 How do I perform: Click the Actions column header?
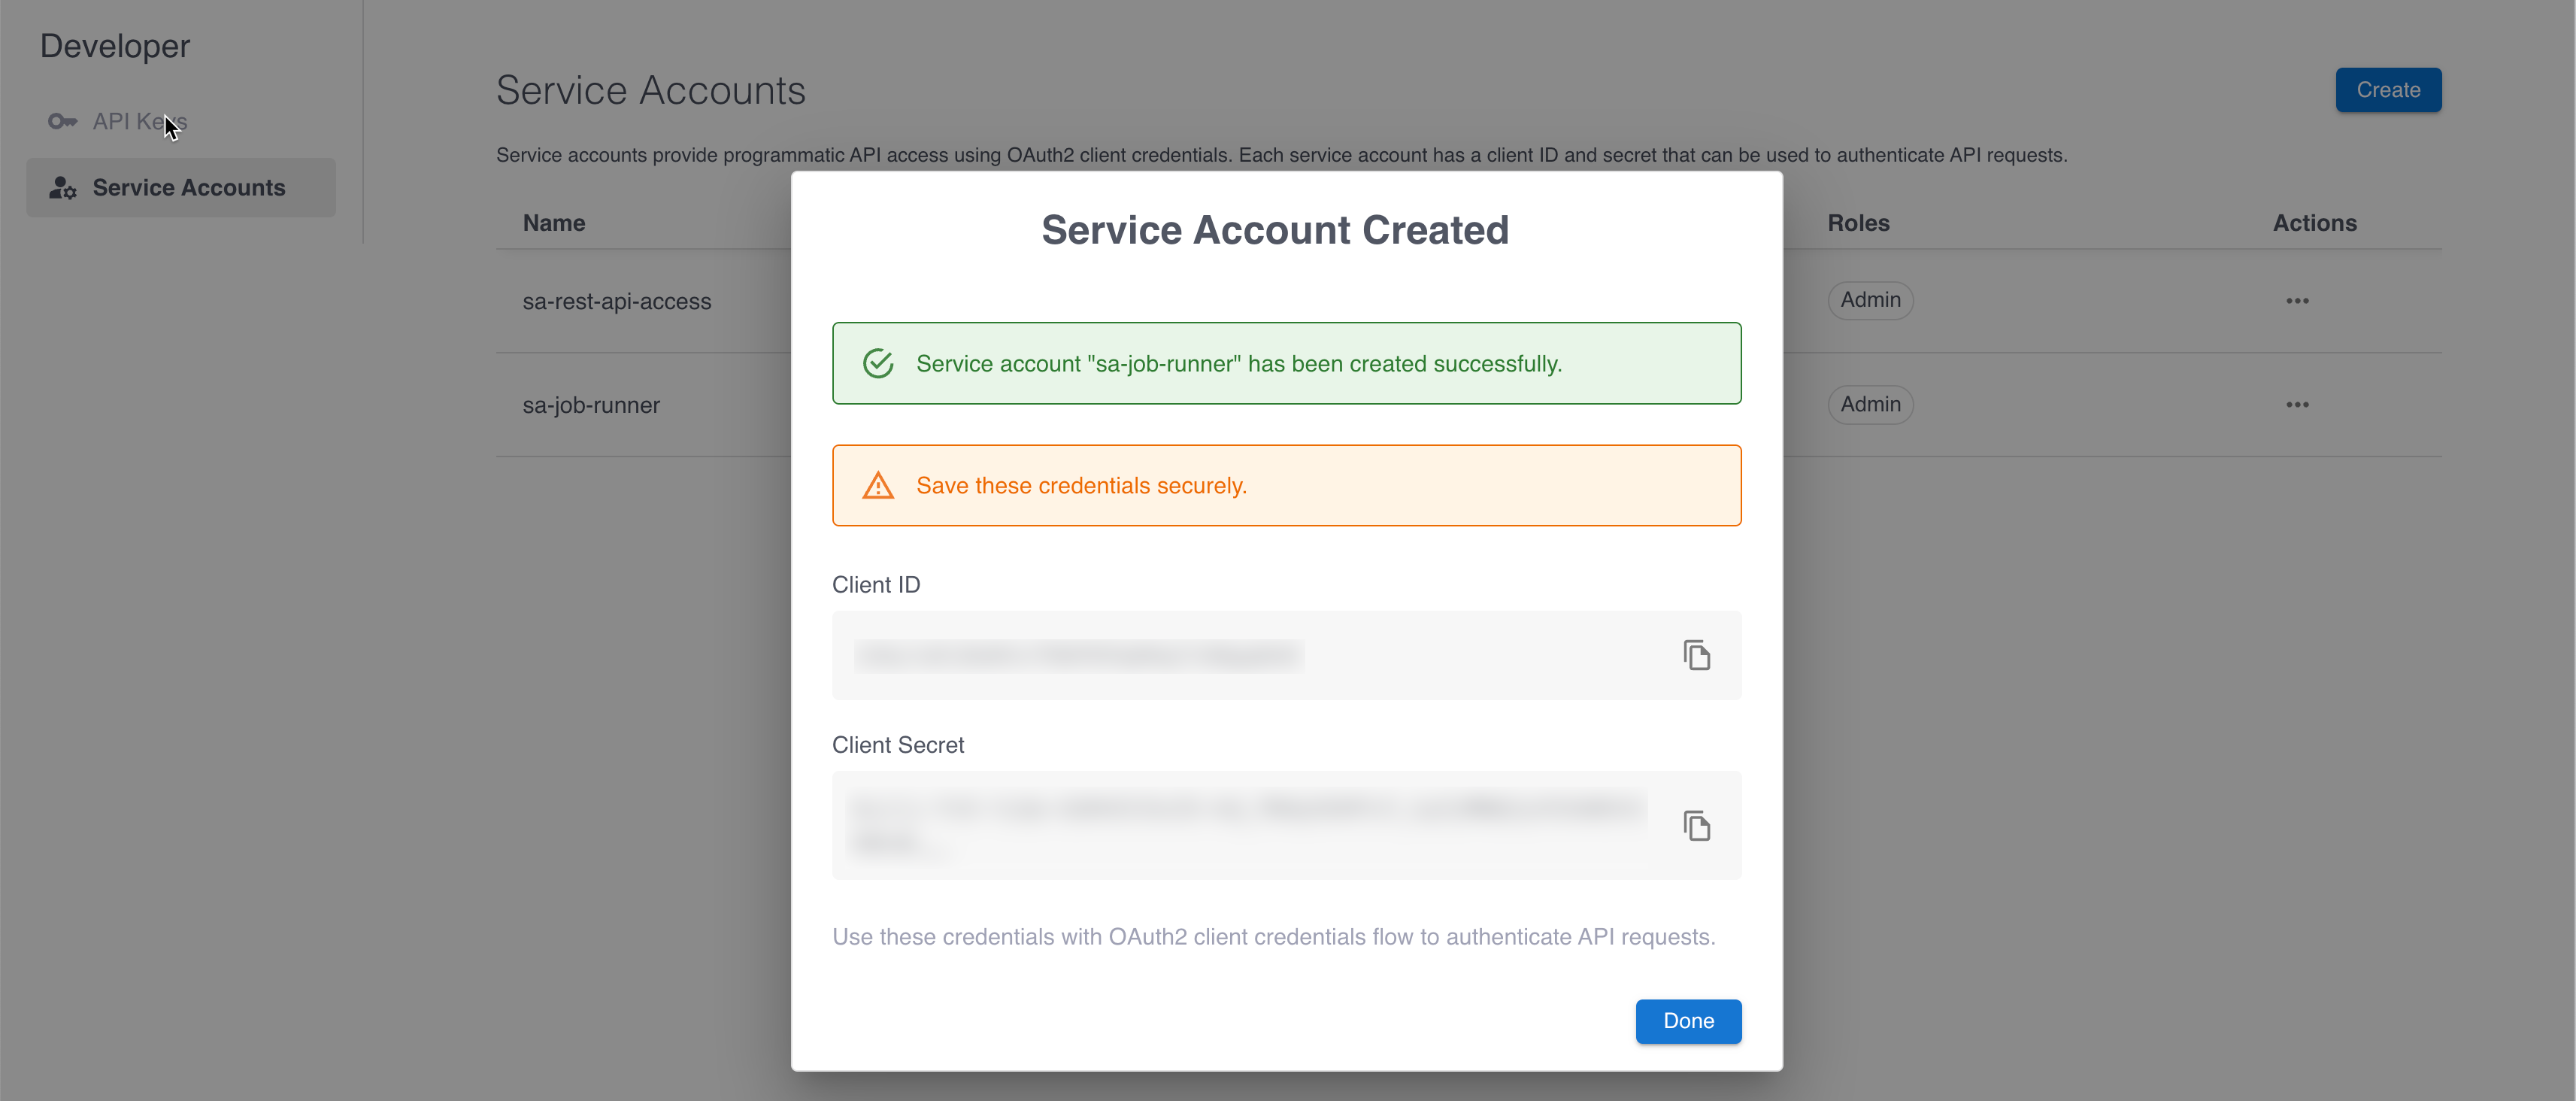[x=2315, y=222]
